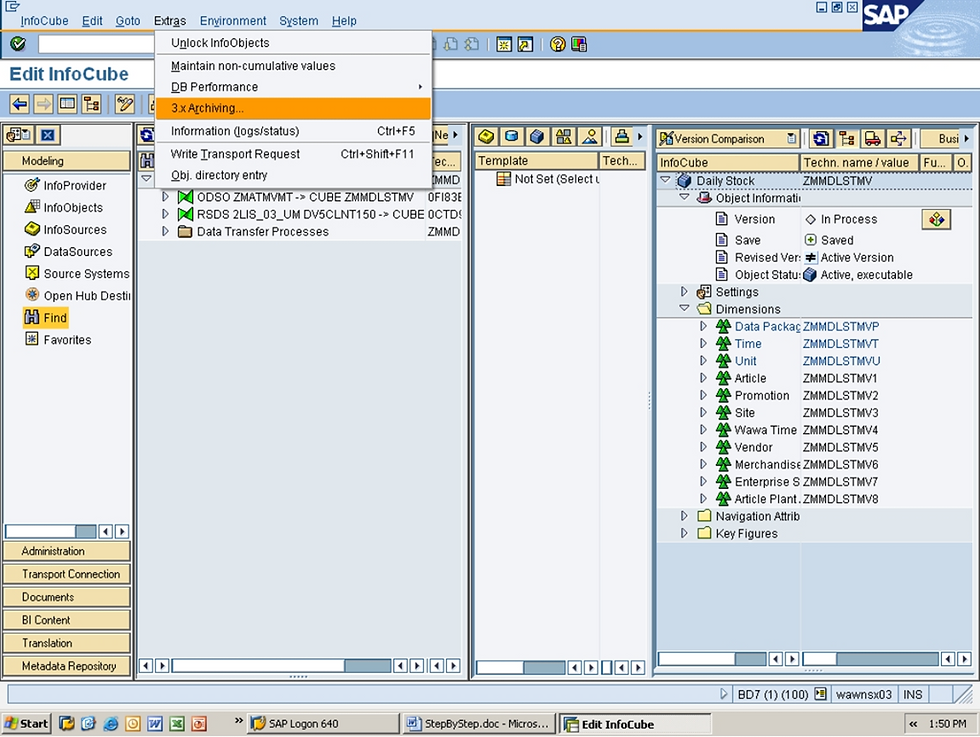Switch to StepByStep.doc in the taskbar

[x=479, y=724]
